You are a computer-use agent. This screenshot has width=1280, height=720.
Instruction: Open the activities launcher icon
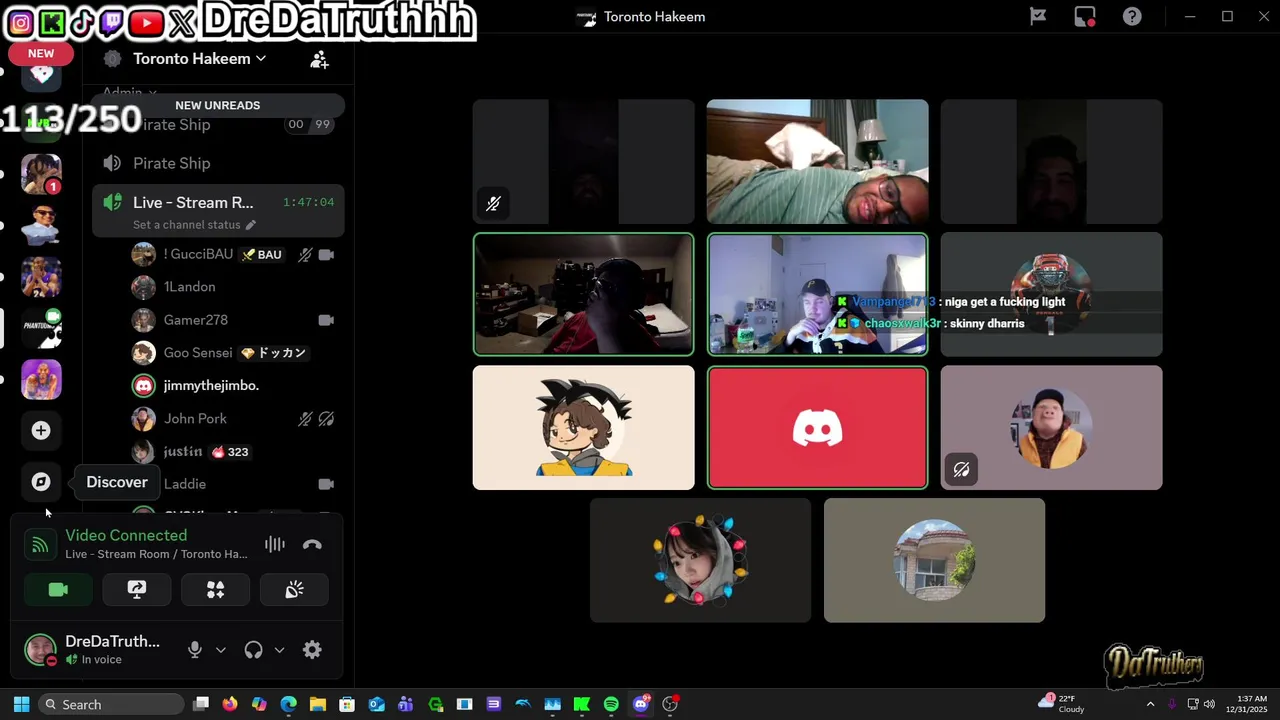click(x=215, y=590)
